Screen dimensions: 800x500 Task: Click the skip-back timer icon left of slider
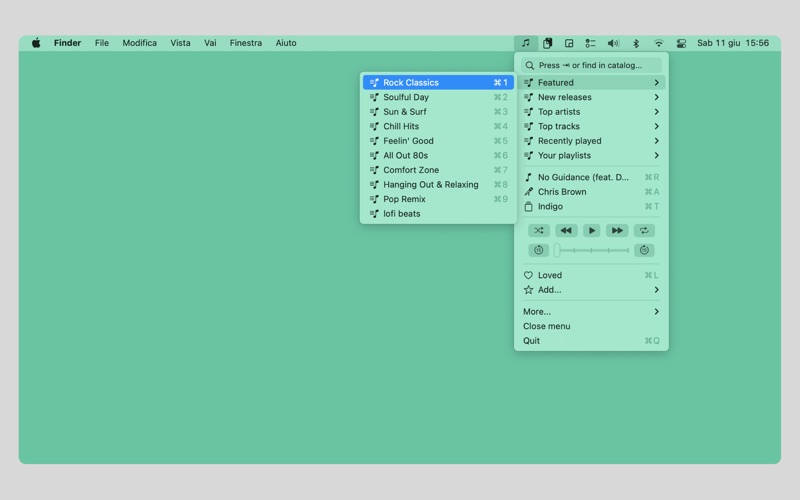[538, 250]
